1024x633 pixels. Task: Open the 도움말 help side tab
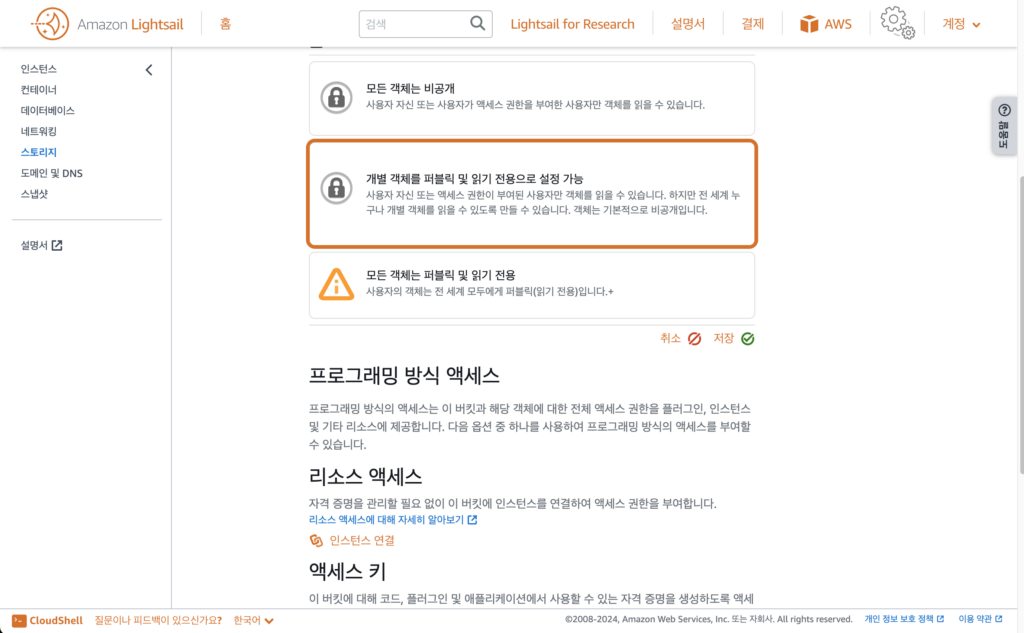click(1004, 125)
